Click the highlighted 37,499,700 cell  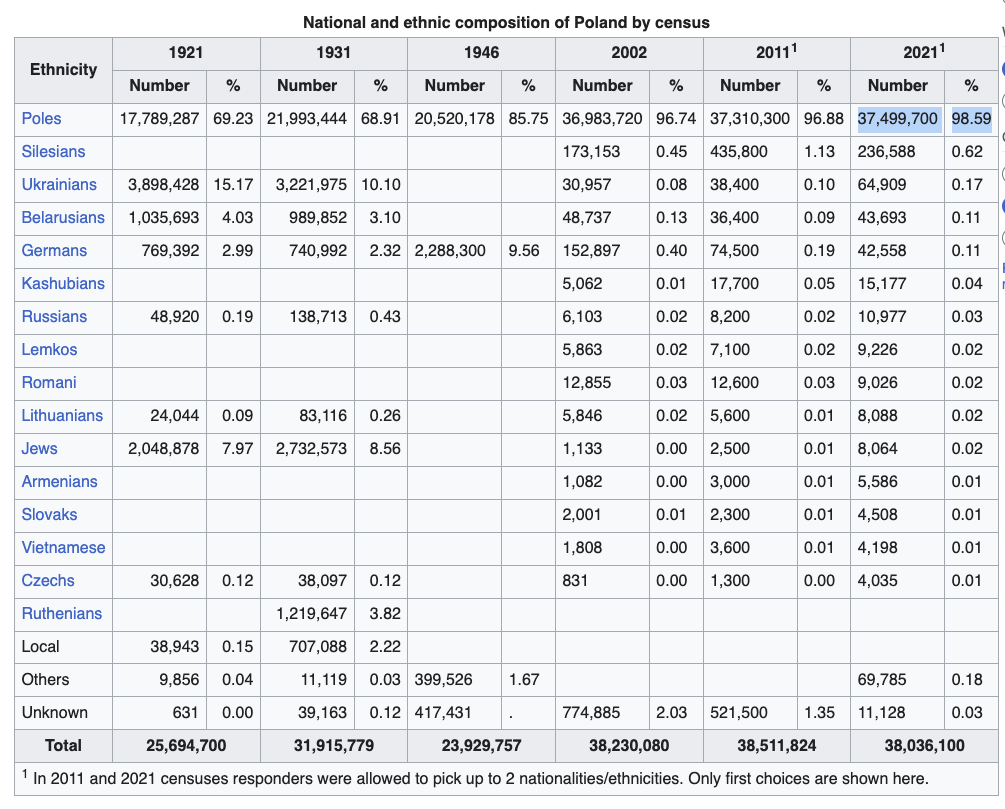click(899, 119)
